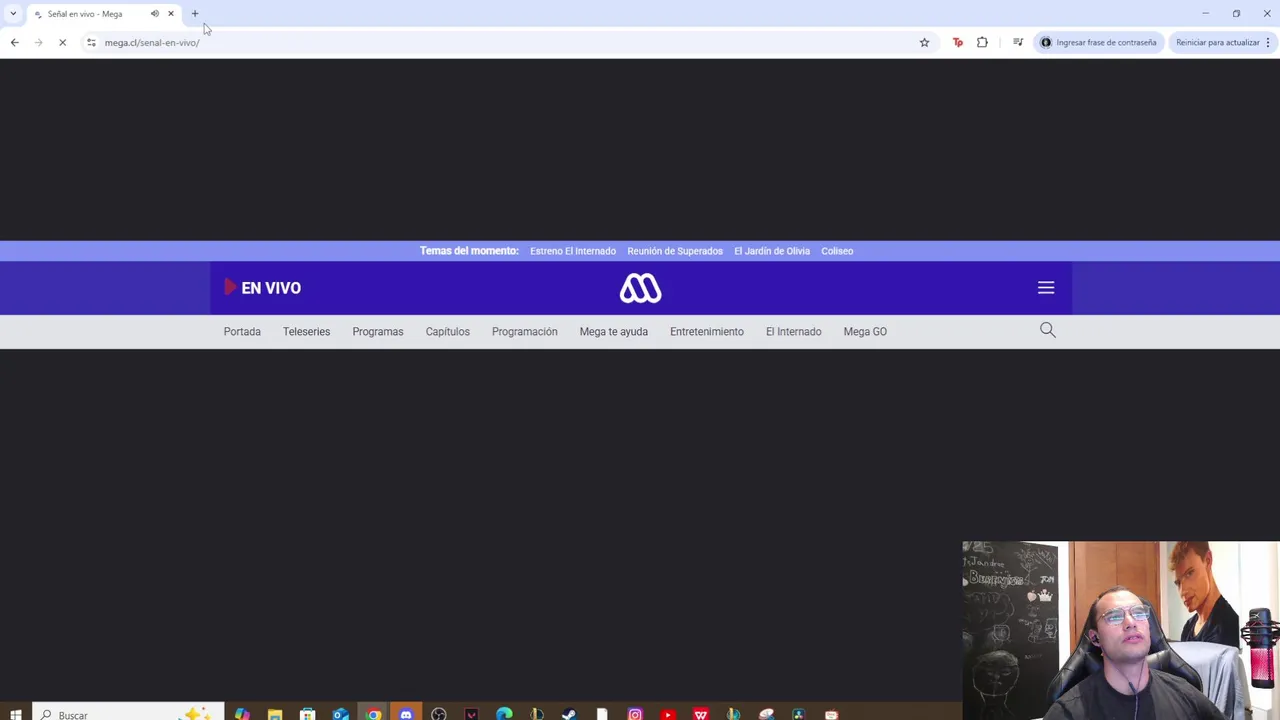Go back with the browser back arrow
1280x720 pixels.
[14, 42]
